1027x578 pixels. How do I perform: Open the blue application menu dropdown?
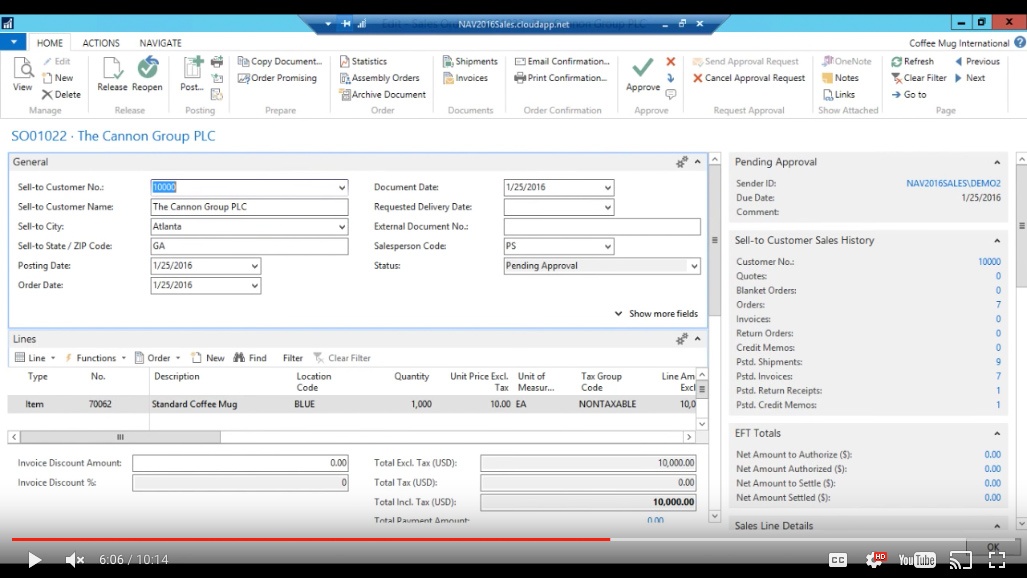click(13, 43)
